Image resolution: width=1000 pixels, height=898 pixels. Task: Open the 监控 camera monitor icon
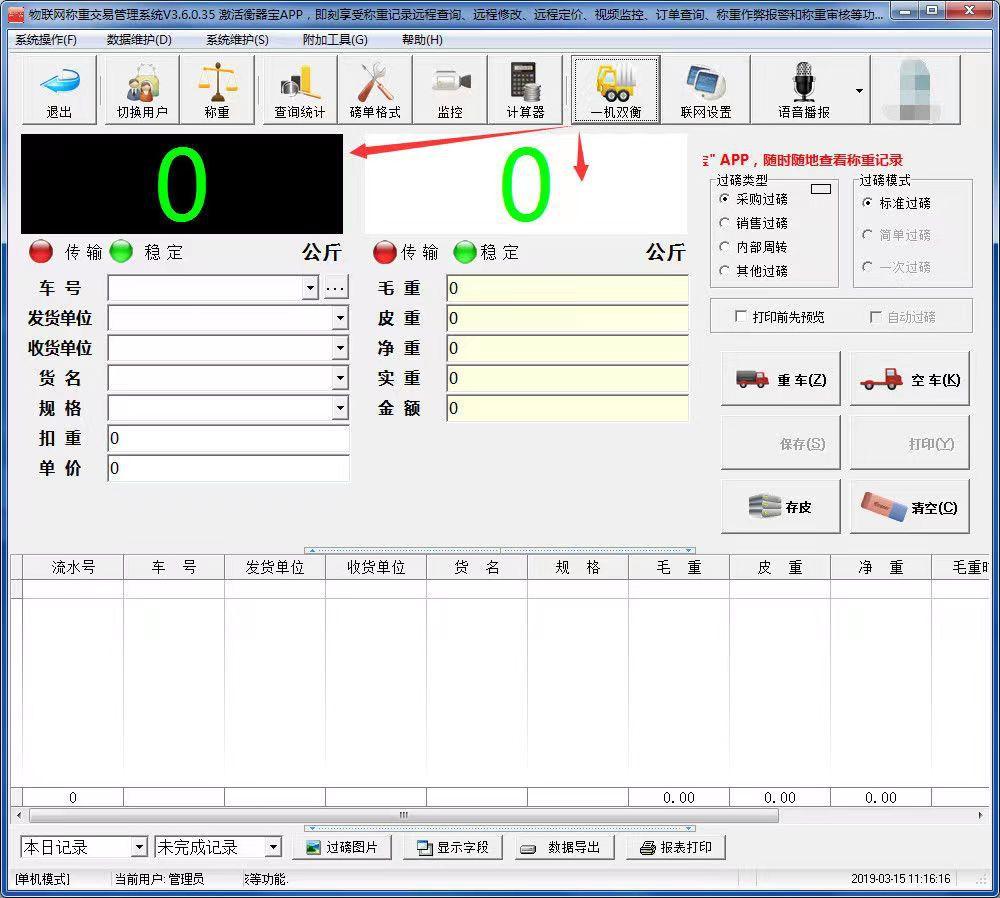click(x=450, y=89)
